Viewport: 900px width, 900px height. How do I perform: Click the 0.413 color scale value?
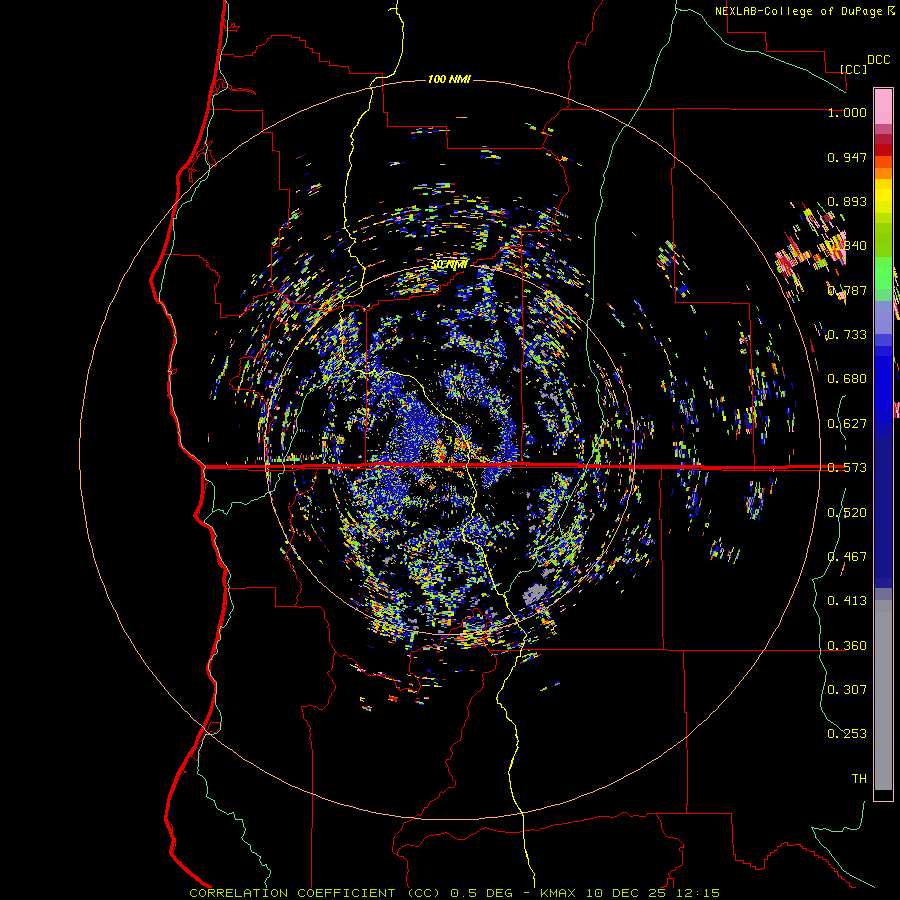pos(847,601)
